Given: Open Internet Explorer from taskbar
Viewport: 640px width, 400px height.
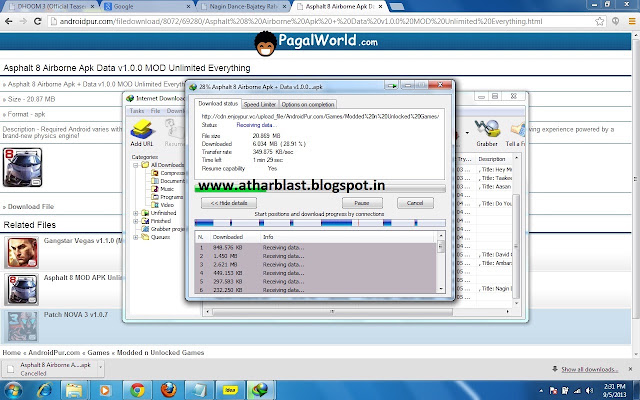Looking at the screenshot, I should [44, 390].
